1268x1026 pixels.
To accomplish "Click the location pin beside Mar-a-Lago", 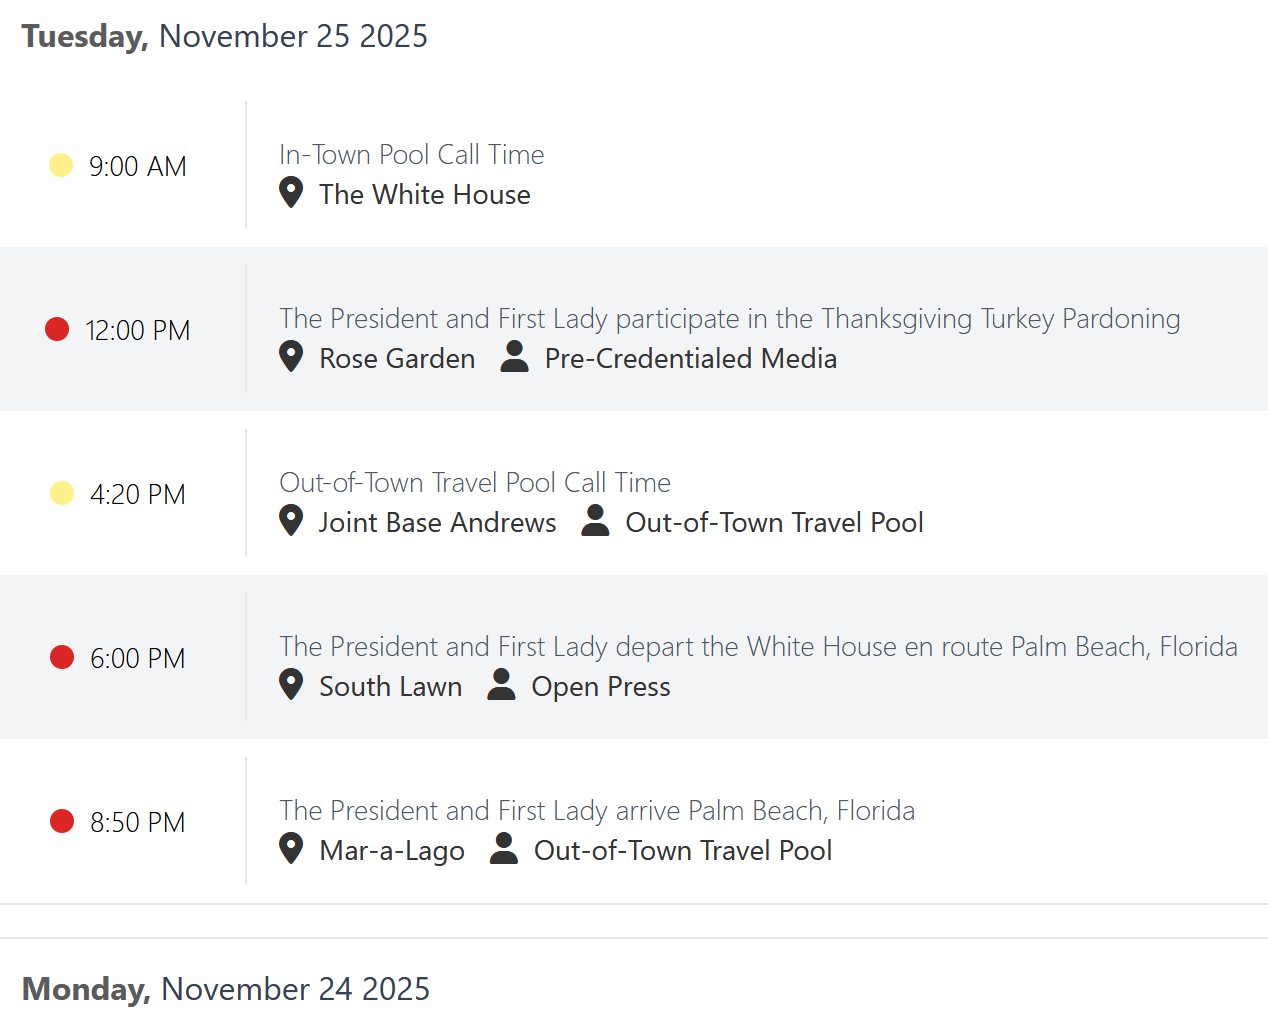I will coord(291,848).
